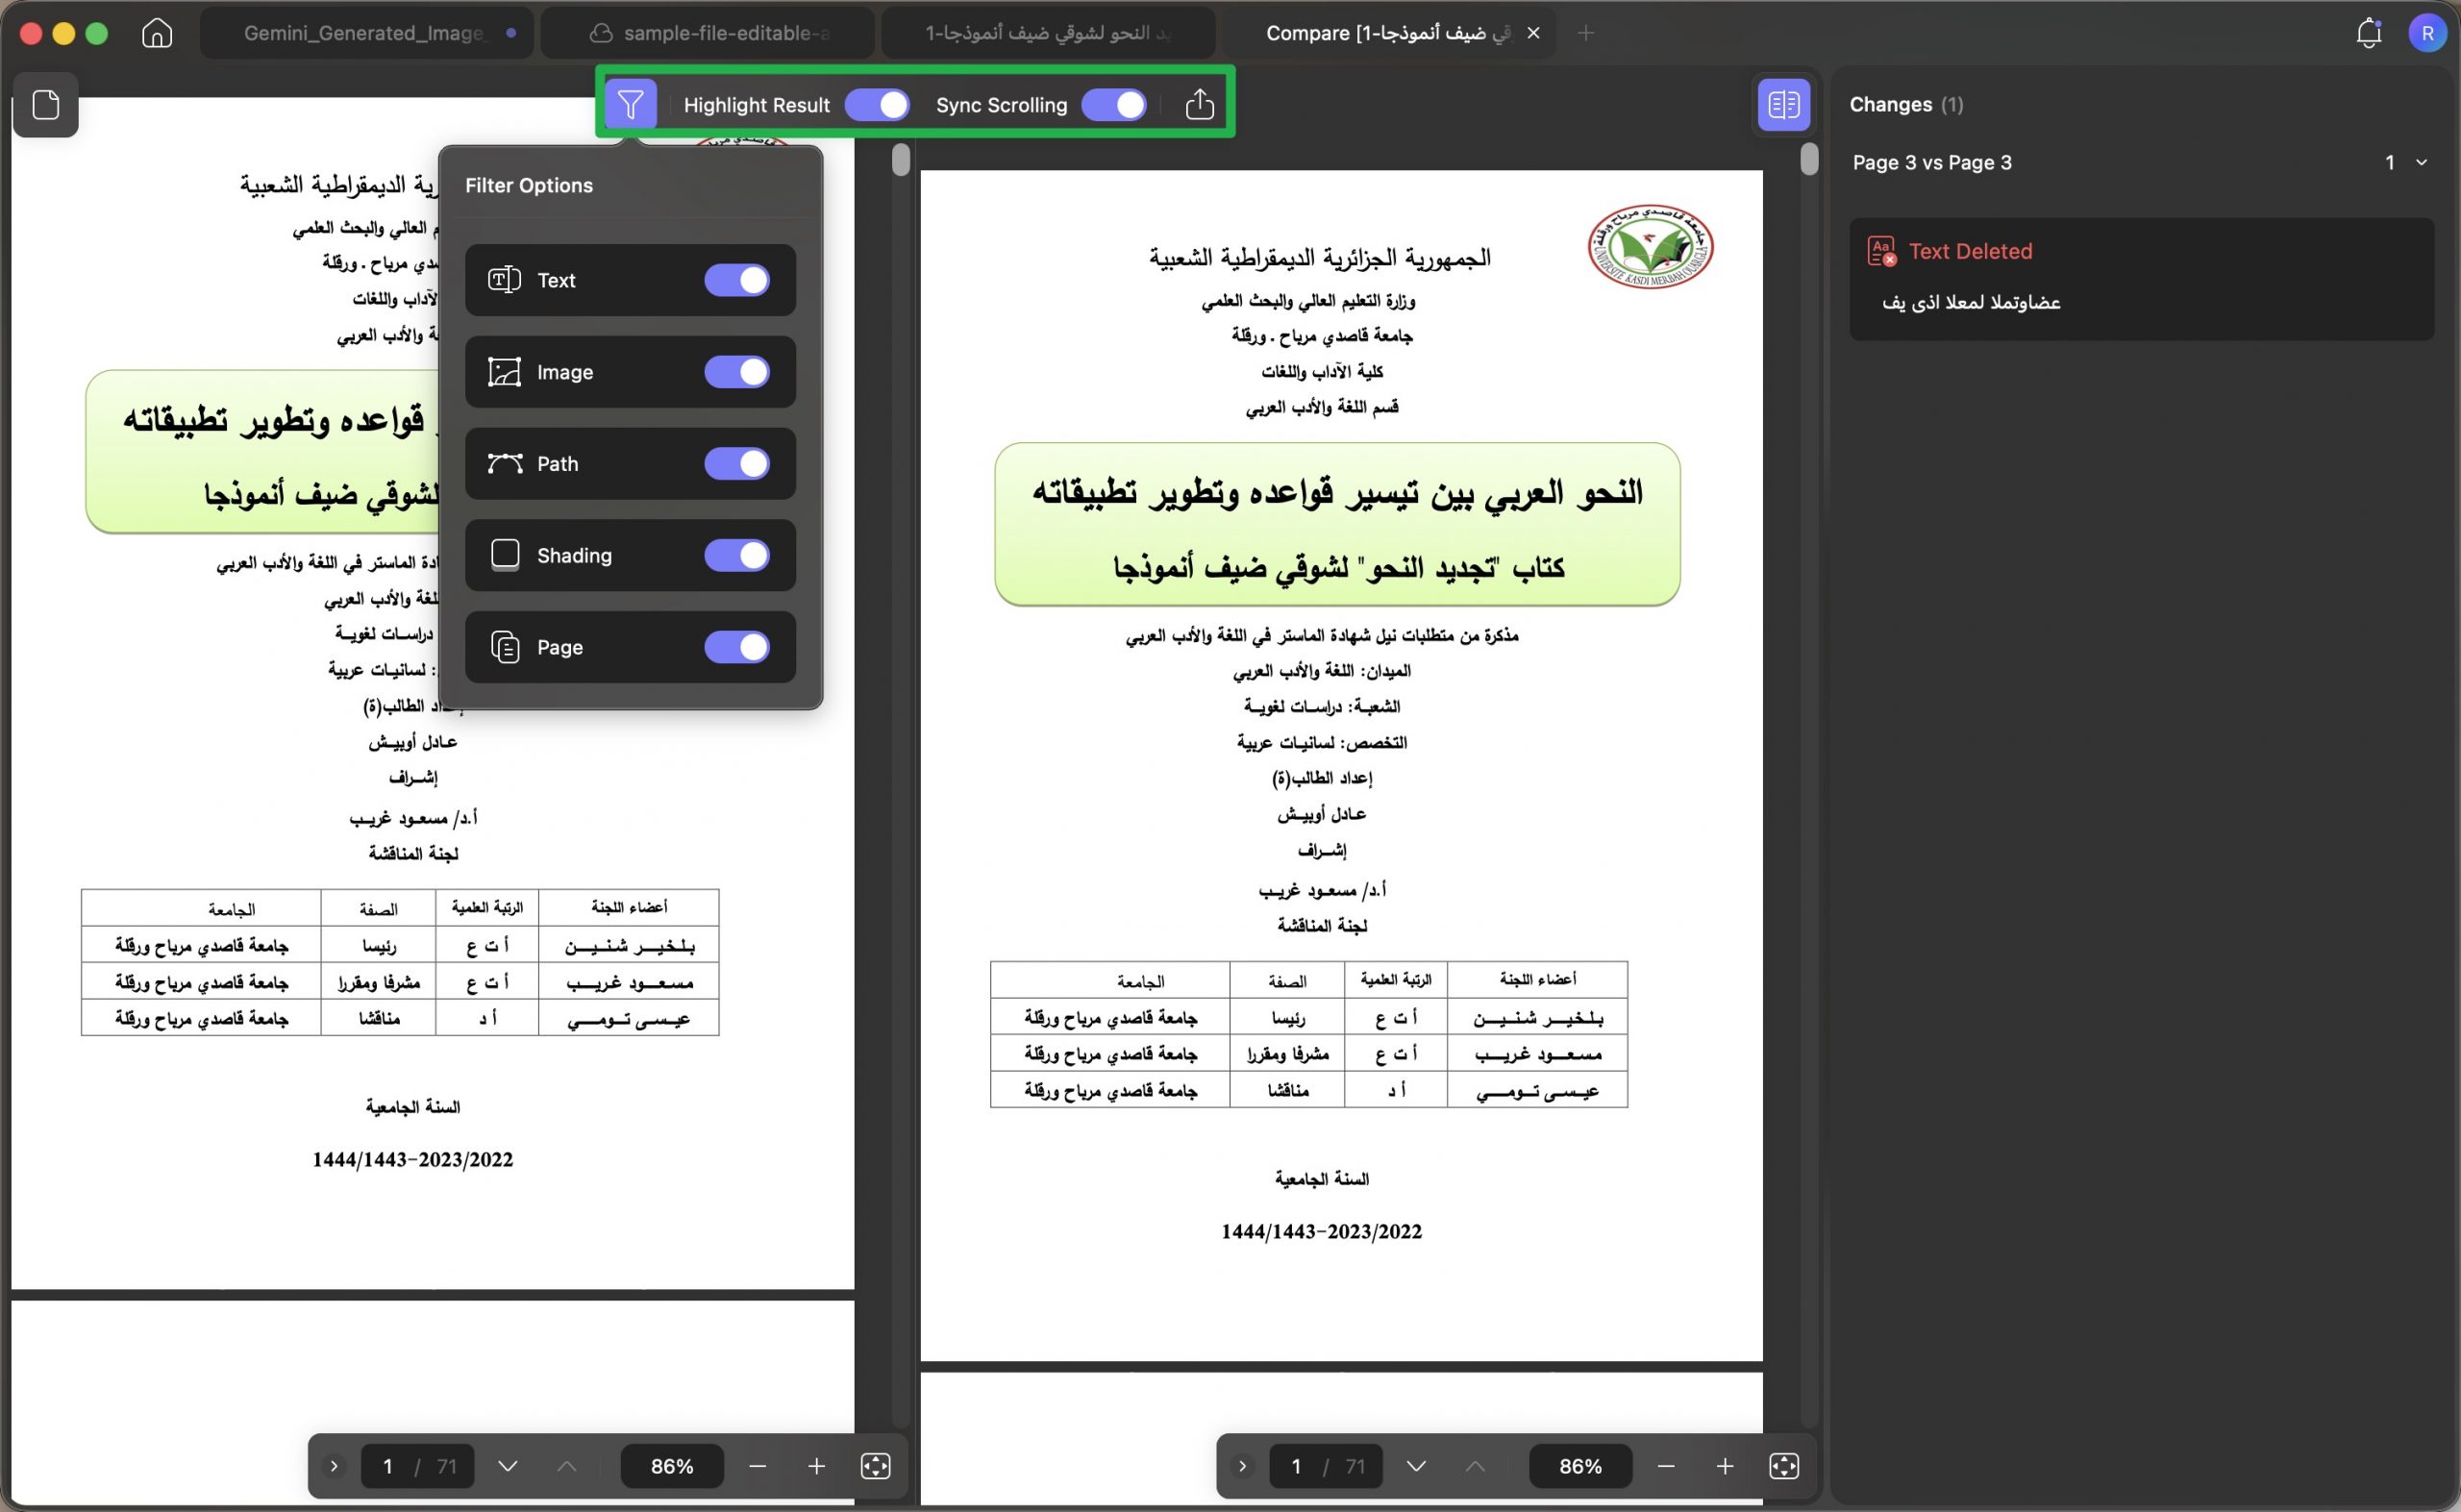Add a new tab with plus

(1585, 33)
